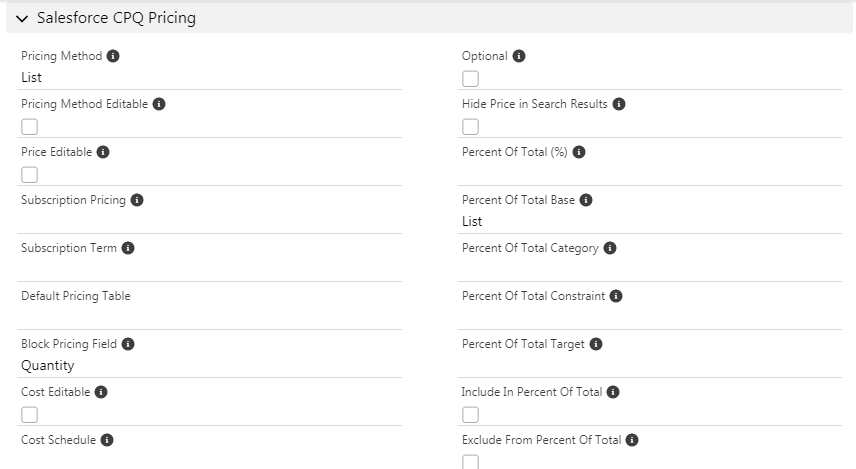
Task: Click the Percent Of Total Target info icon
Action: point(596,344)
